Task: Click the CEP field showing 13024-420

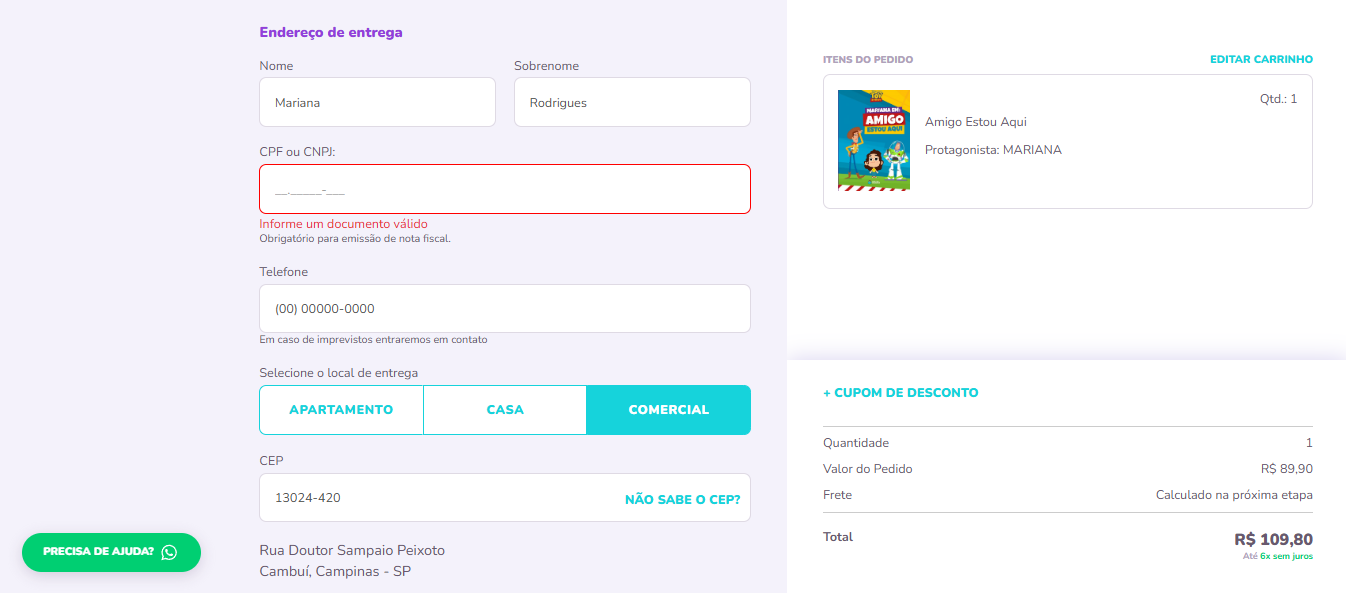Action: (505, 497)
